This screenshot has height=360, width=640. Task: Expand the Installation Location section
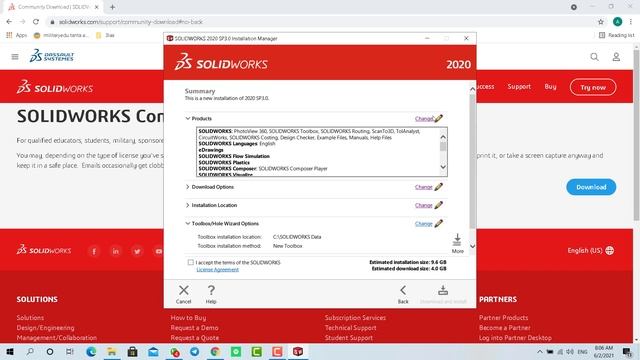click(x=188, y=205)
